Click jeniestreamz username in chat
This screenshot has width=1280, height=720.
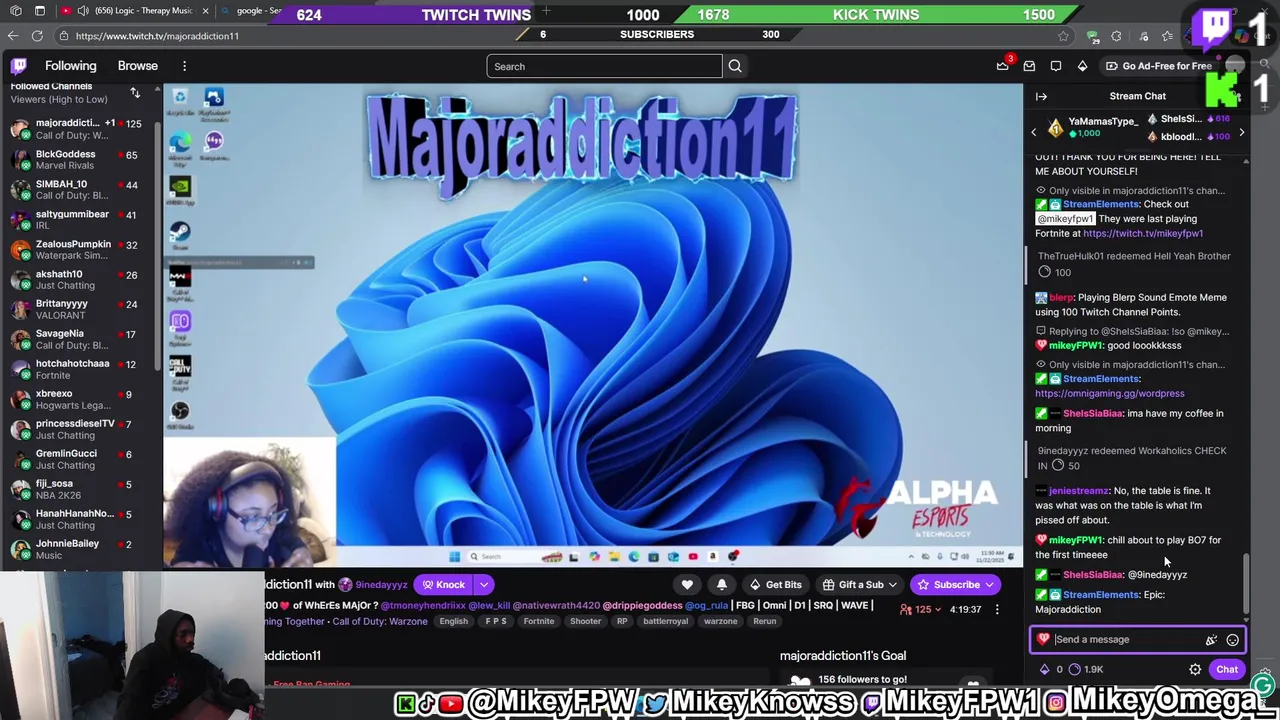tap(1078, 491)
